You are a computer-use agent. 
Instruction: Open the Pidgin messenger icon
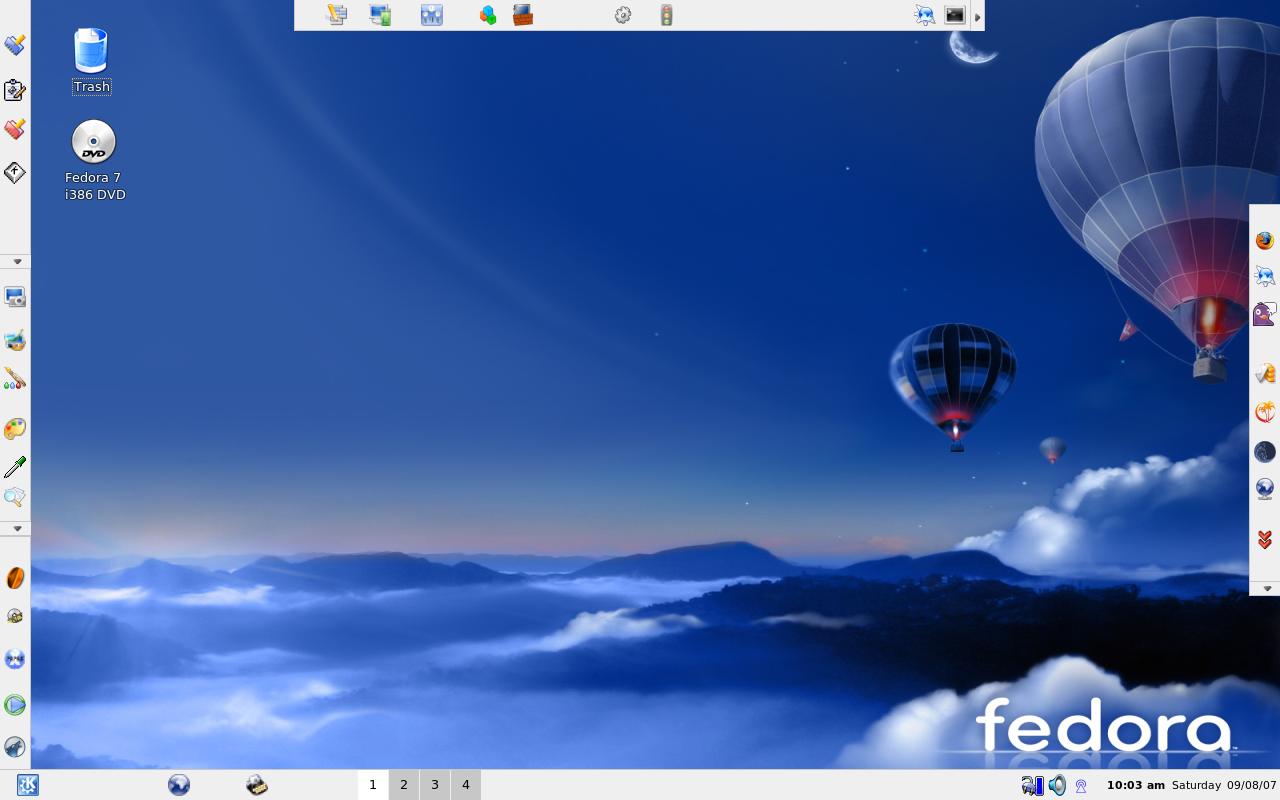[1265, 314]
